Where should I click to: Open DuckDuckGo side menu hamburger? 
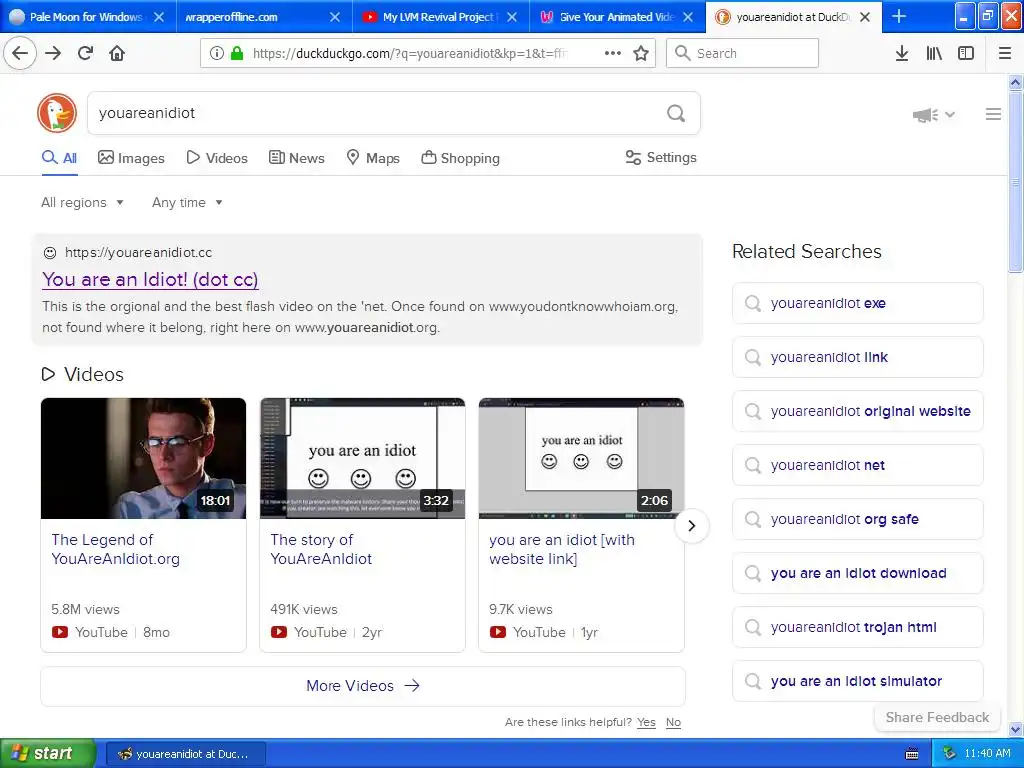(993, 114)
